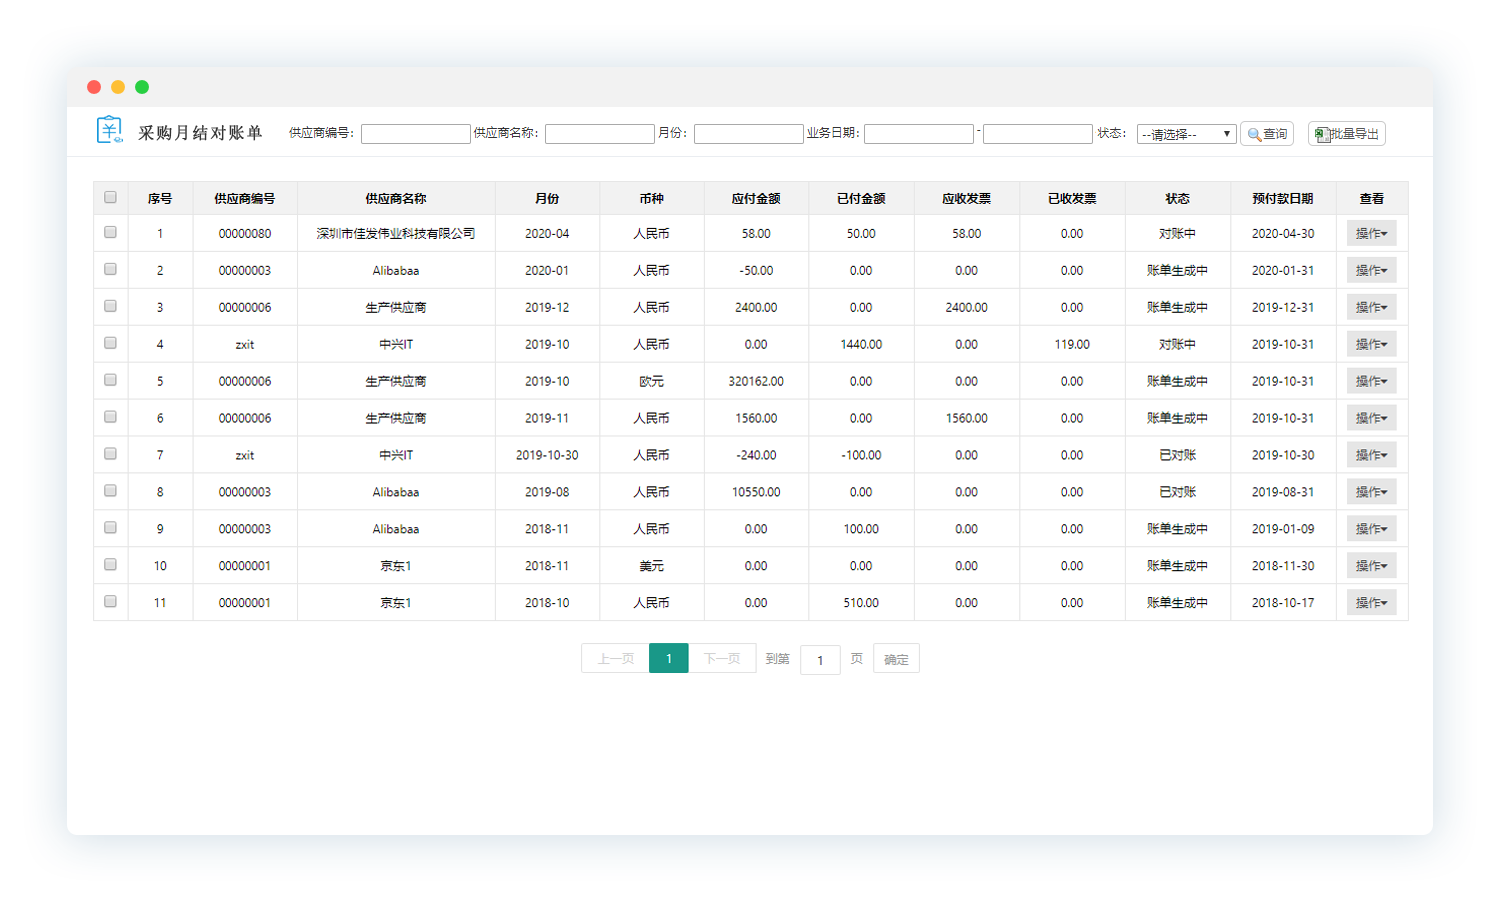The width and height of the screenshot is (1500, 900).
Task: Expand 操作 dropdown for row 8 Alibabaa
Action: 1371,492
